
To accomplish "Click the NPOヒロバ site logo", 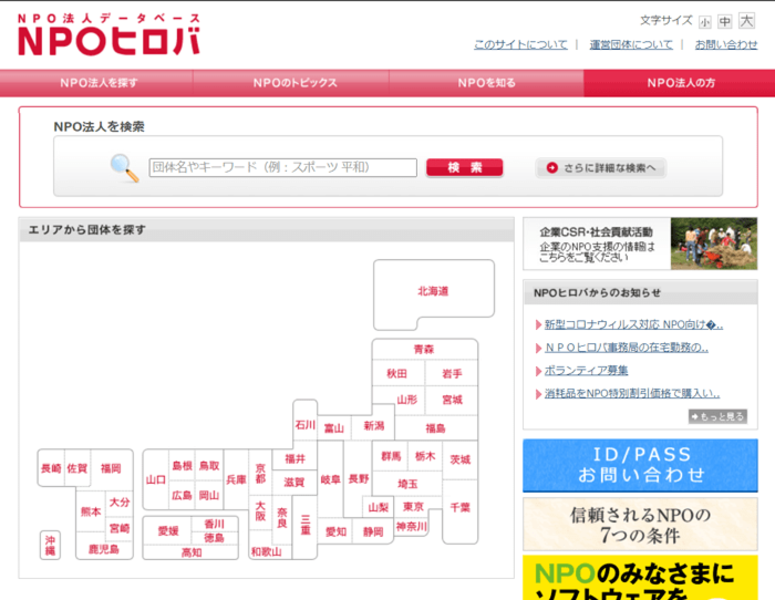I will (108, 35).
